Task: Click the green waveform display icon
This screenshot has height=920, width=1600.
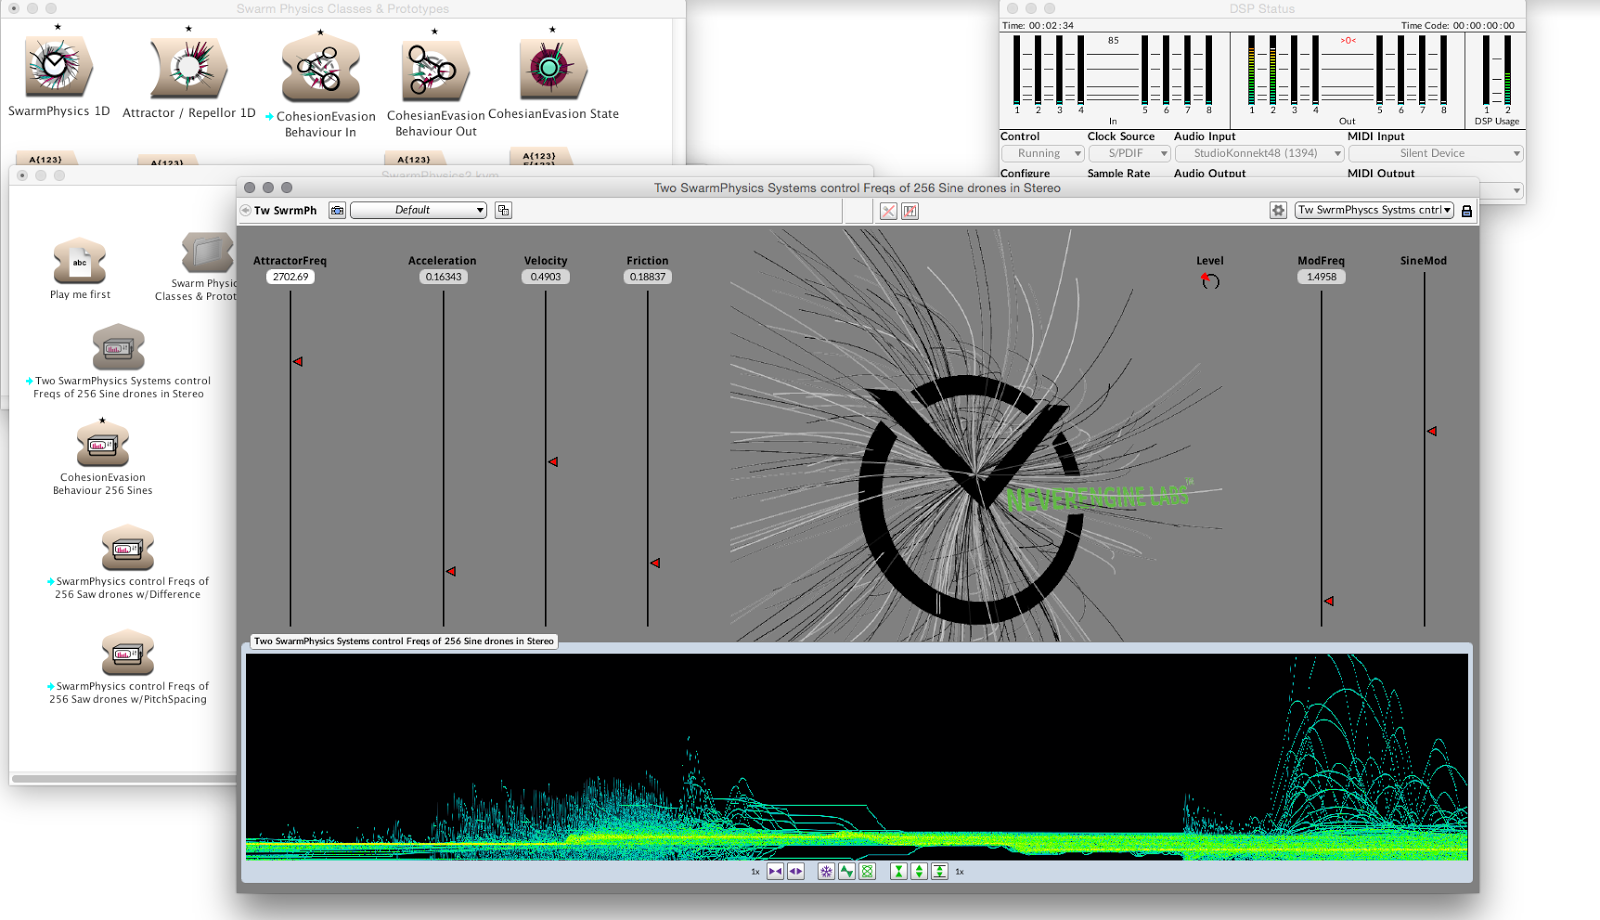Action: pyautogui.click(x=847, y=872)
